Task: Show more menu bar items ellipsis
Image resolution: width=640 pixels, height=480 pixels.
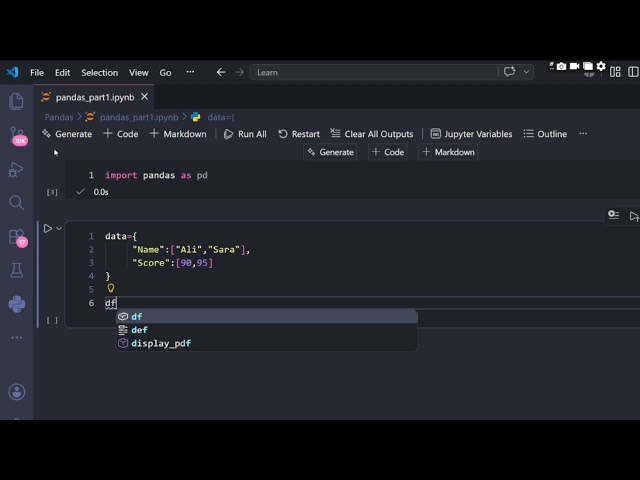Action: point(190,72)
